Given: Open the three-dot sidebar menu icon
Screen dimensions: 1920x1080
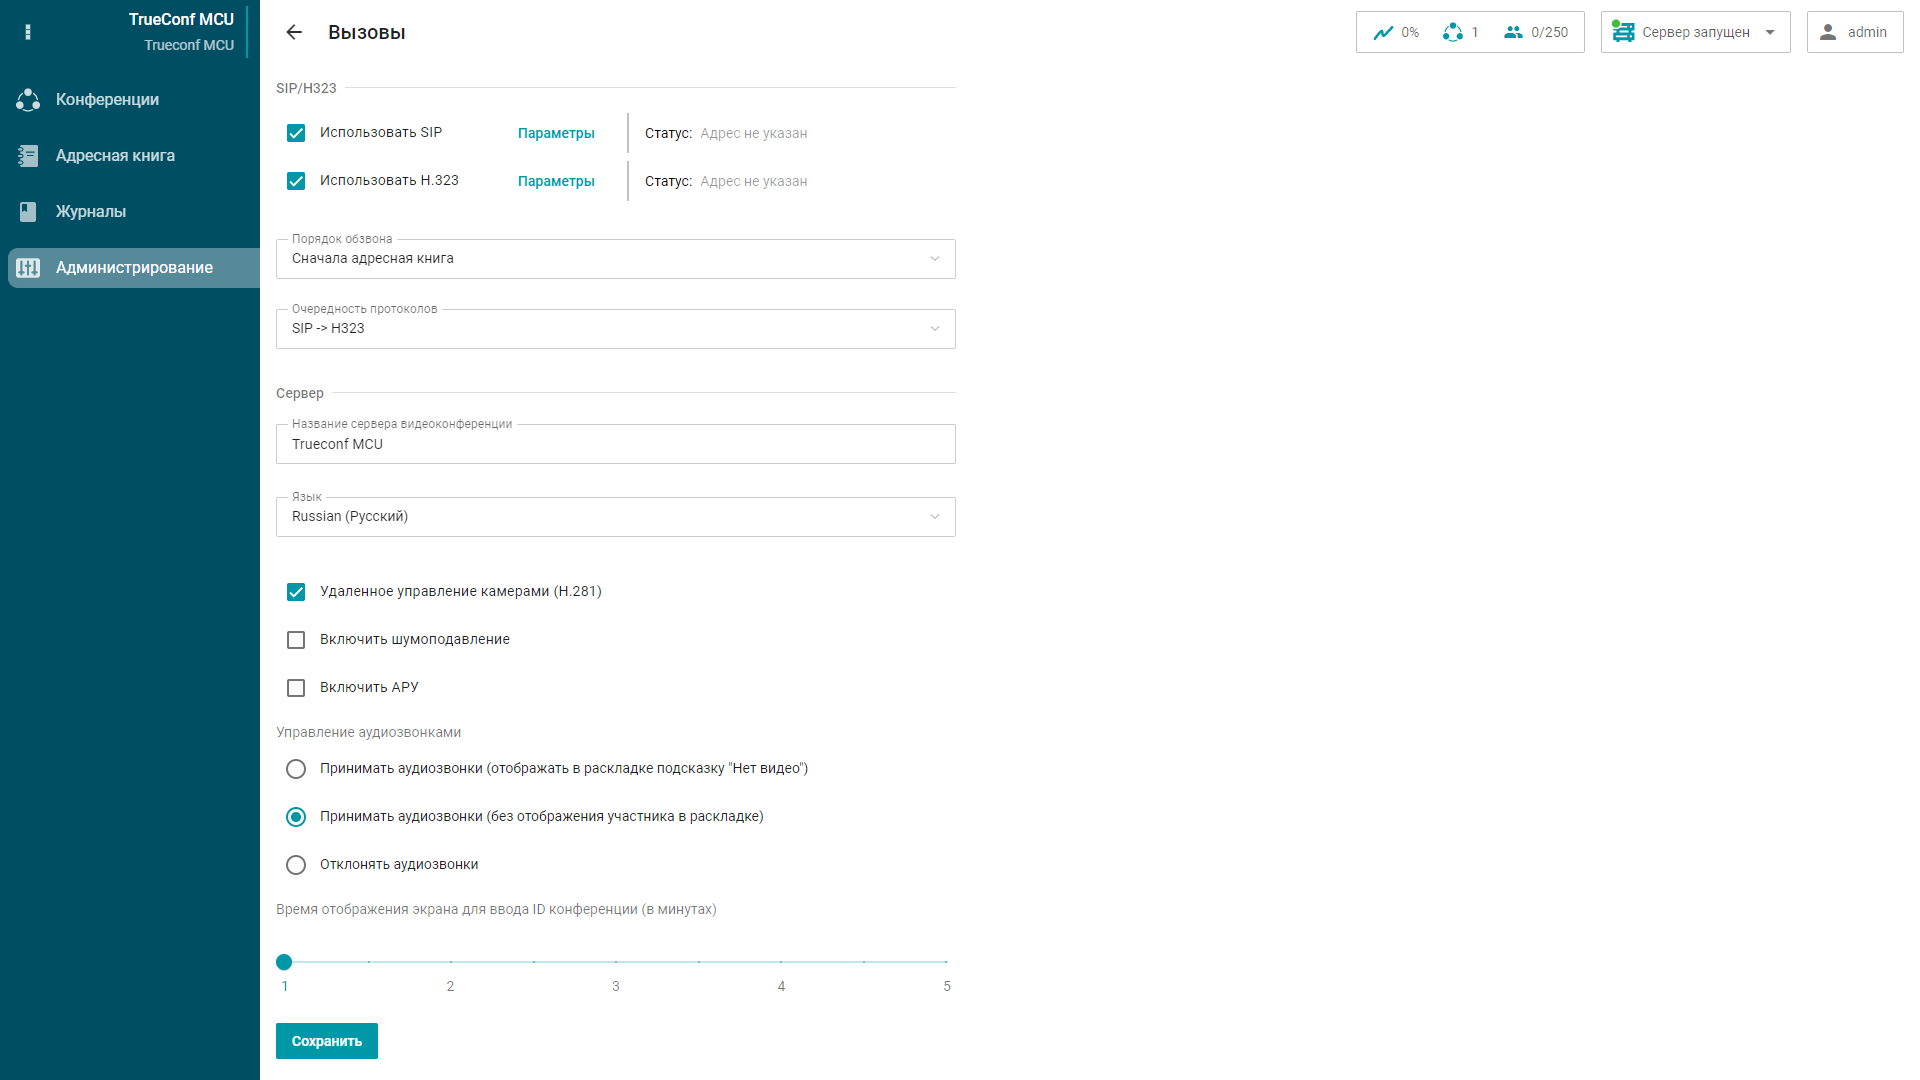Looking at the screenshot, I should 28,32.
